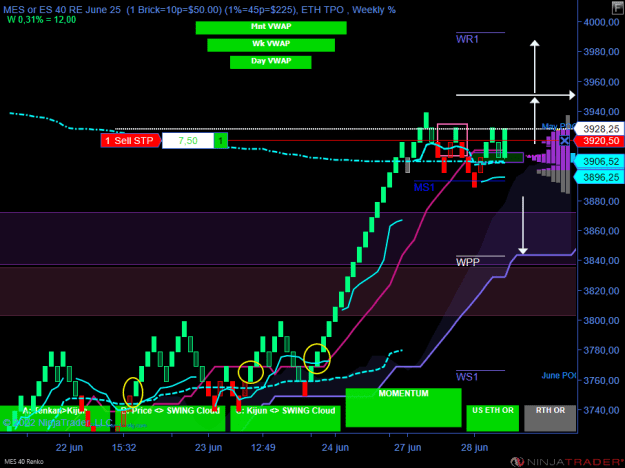
Task: Click the Kijun <> SWING Cloud label
Action: (285, 411)
